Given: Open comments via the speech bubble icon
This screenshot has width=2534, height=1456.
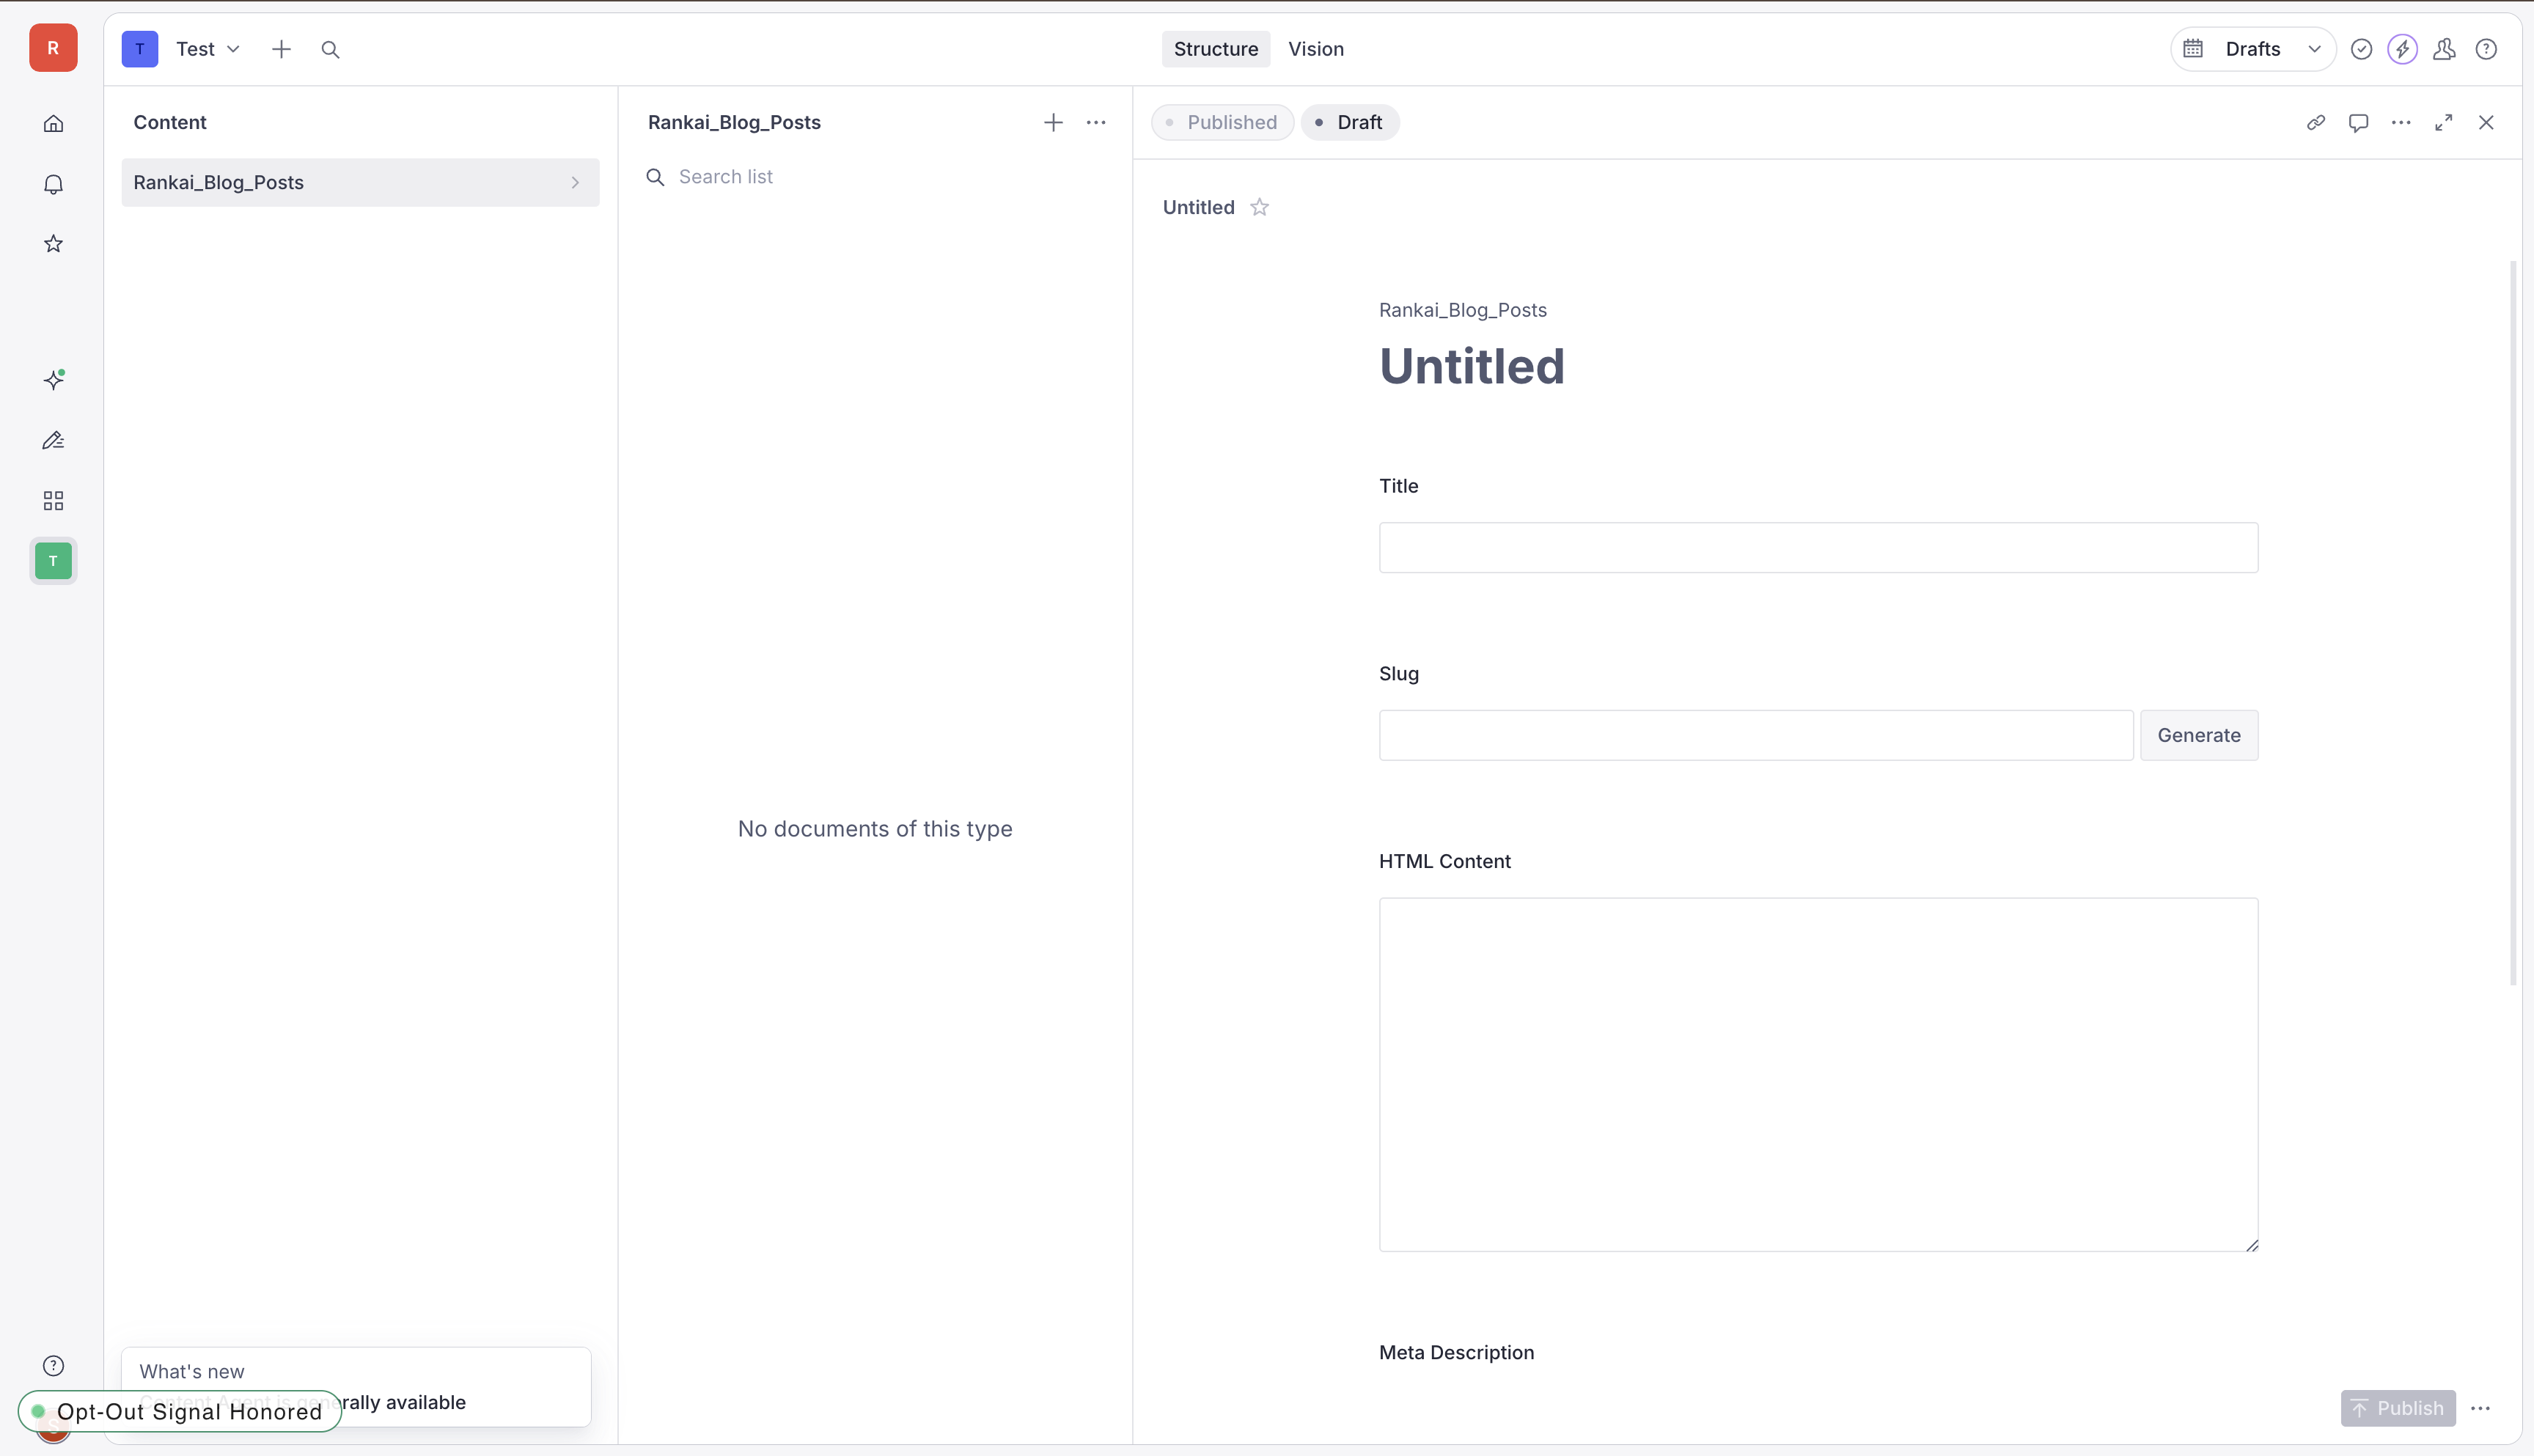Looking at the screenshot, I should [2358, 122].
